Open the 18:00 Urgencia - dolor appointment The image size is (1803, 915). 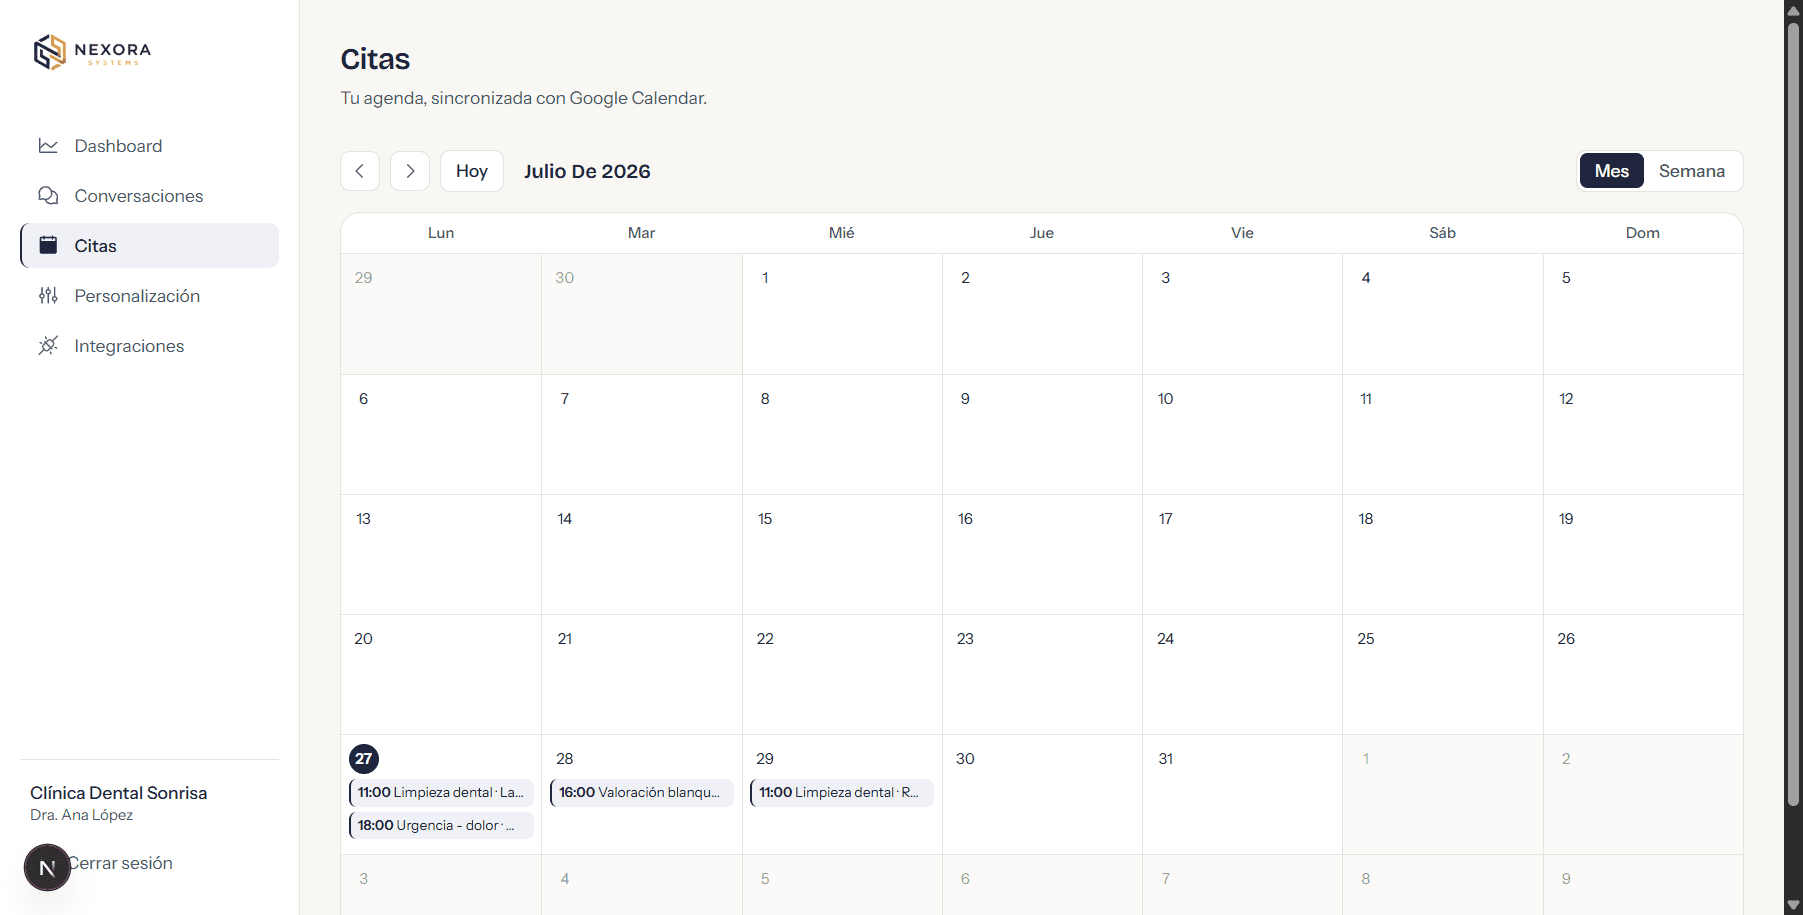[441, 826]
